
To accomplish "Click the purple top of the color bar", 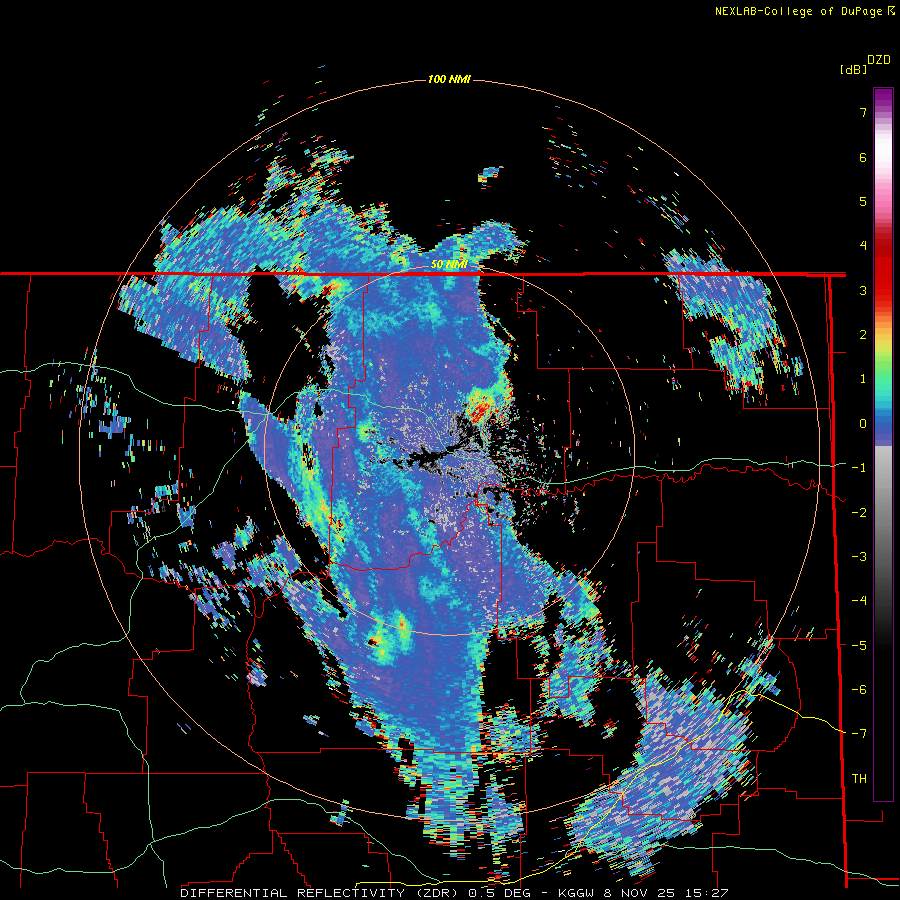I will coord(883,98).
